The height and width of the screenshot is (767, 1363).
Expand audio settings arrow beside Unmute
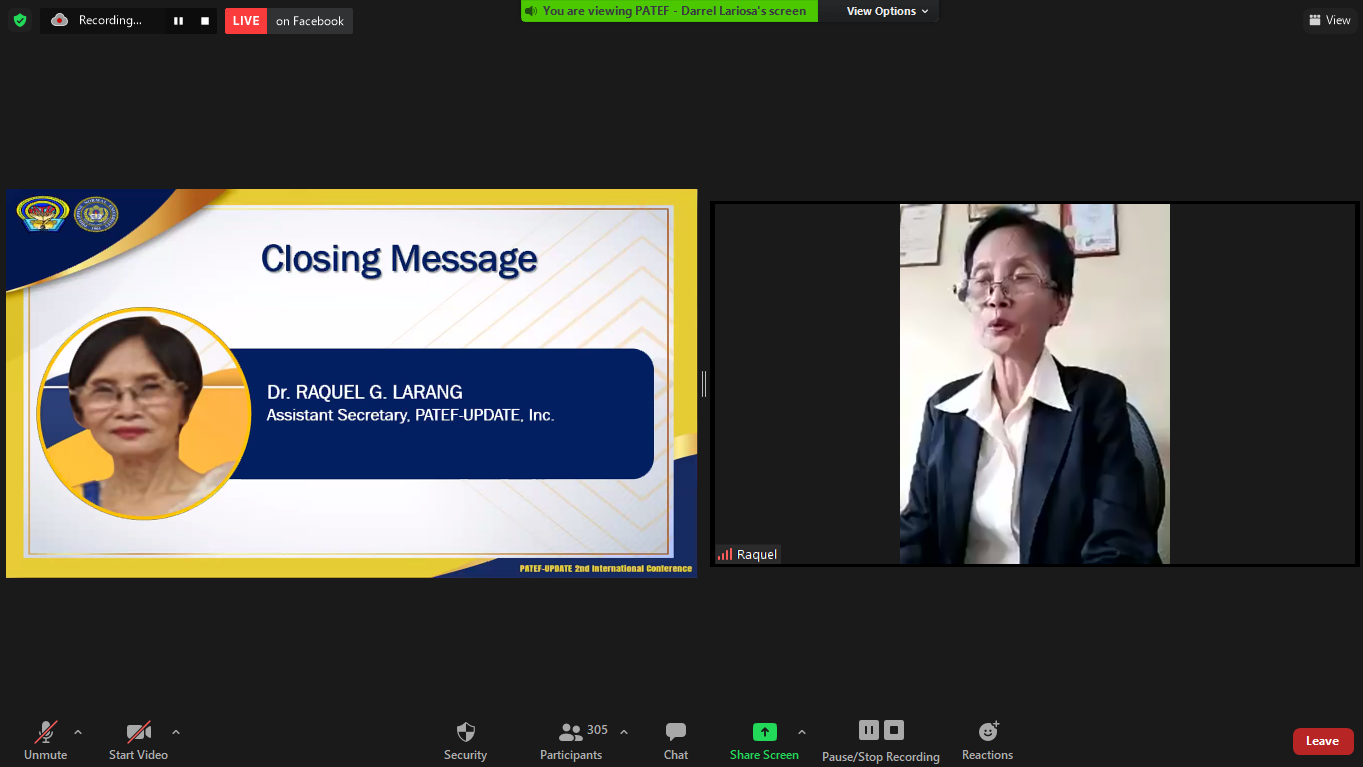coord(78,732)
